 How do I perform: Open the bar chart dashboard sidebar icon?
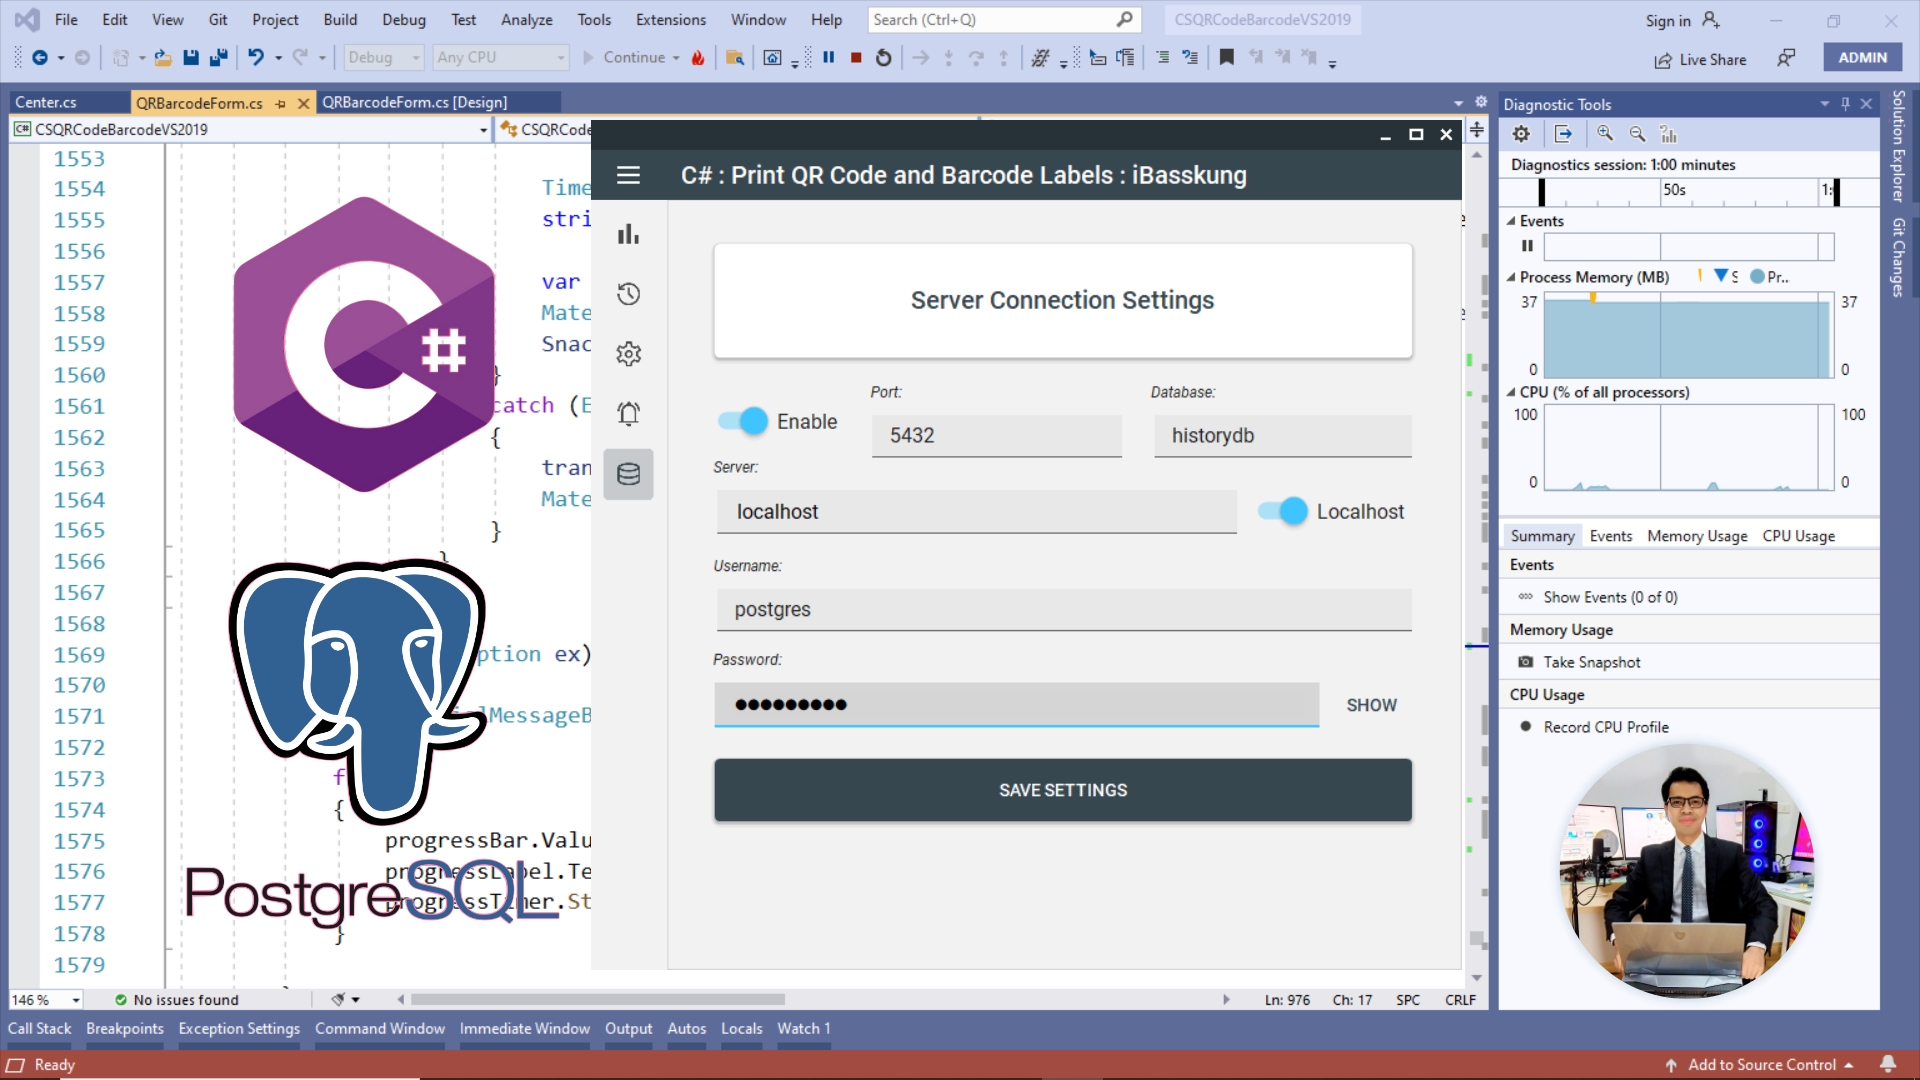click(x=628, y=234)
